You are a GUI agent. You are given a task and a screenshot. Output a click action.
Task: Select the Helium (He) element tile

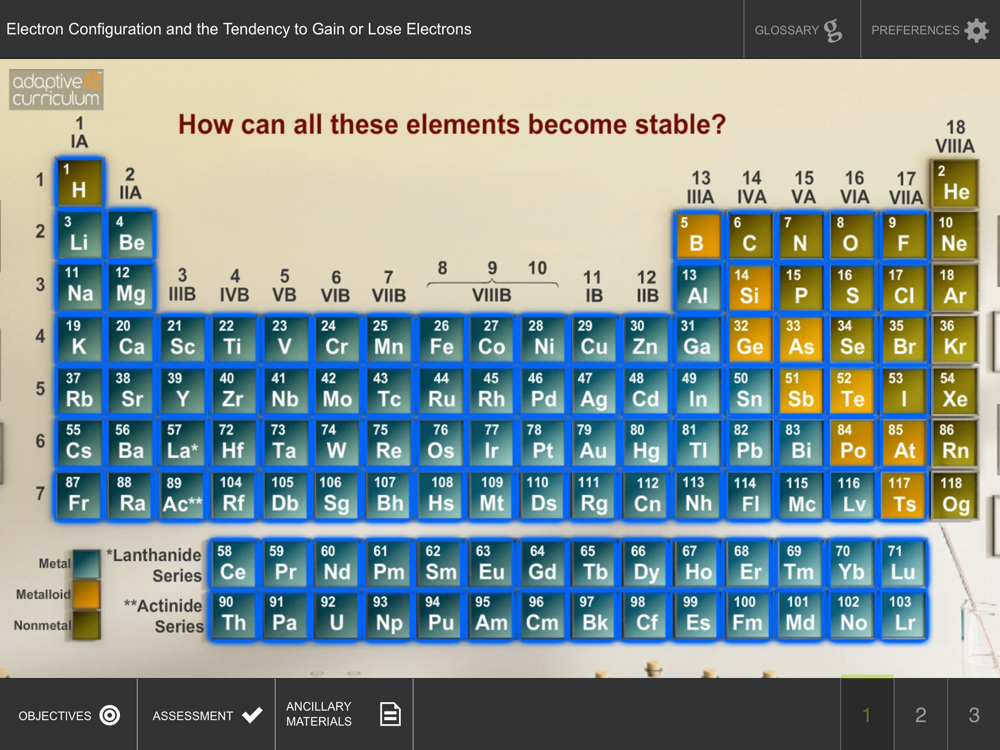(955, 184)
